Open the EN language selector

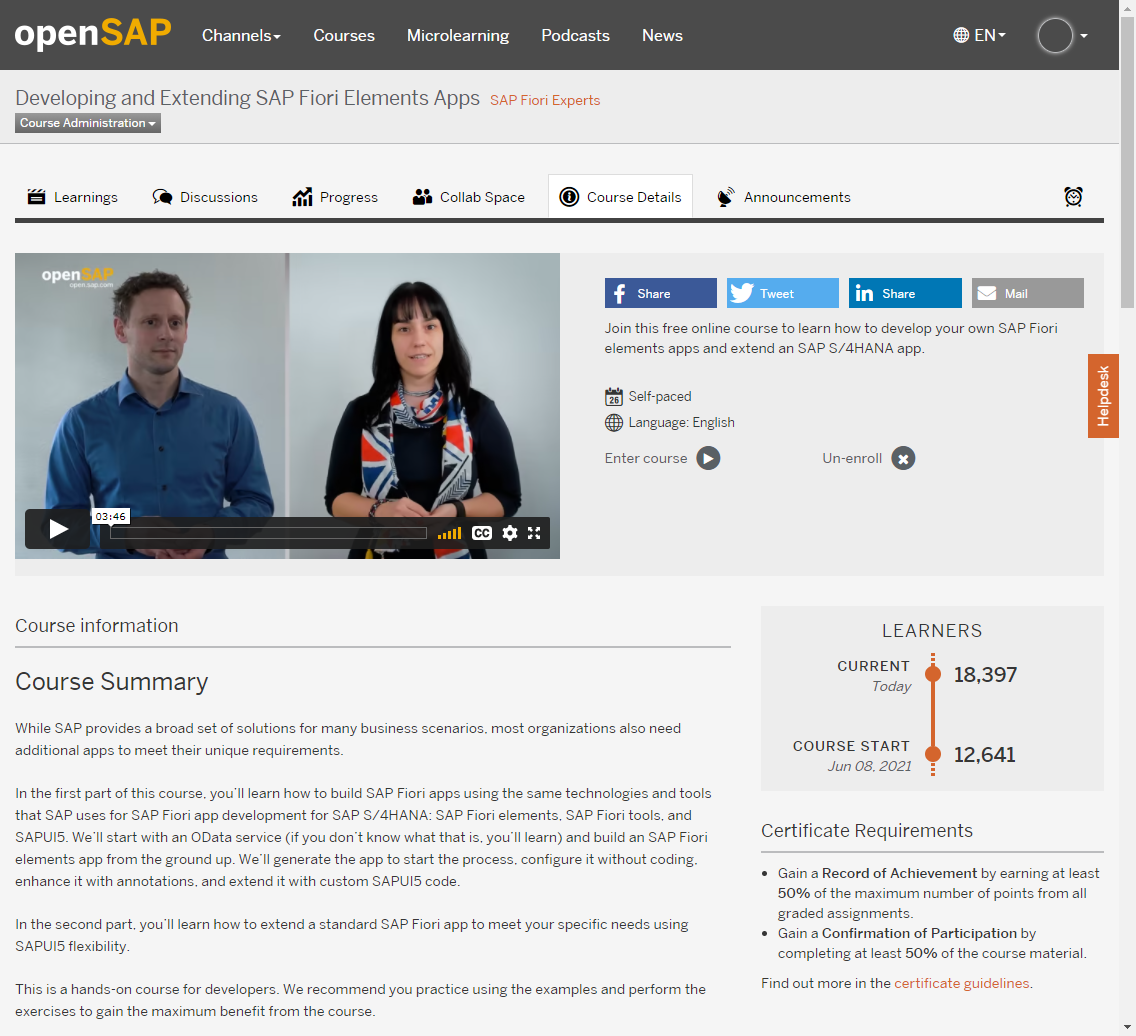point(980,35)
